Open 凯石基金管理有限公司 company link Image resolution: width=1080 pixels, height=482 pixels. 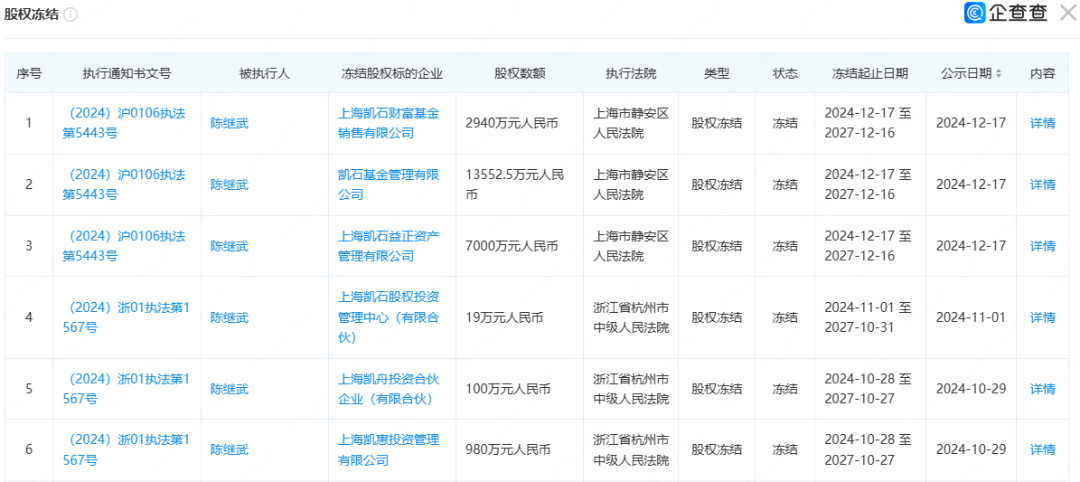coord(388,185)
